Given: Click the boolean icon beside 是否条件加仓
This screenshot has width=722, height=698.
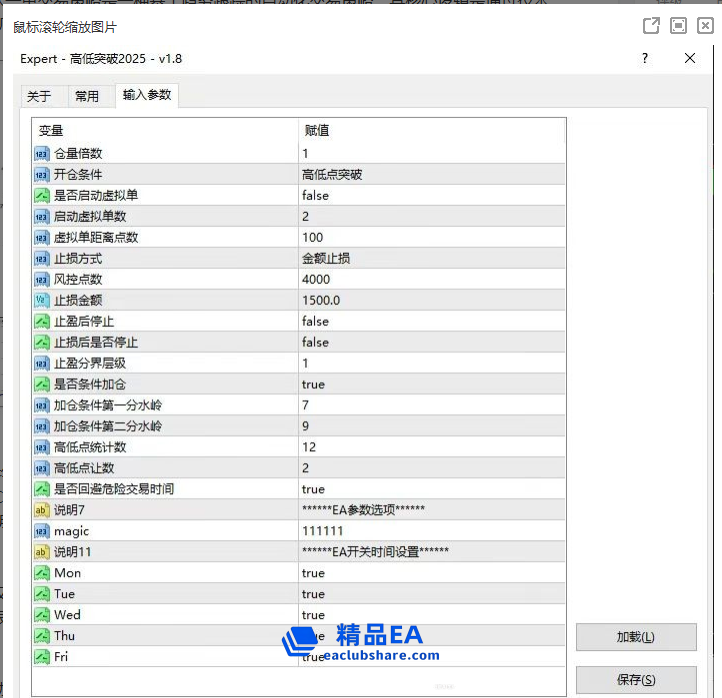Looking at the screenshot, I should [41, 384].
